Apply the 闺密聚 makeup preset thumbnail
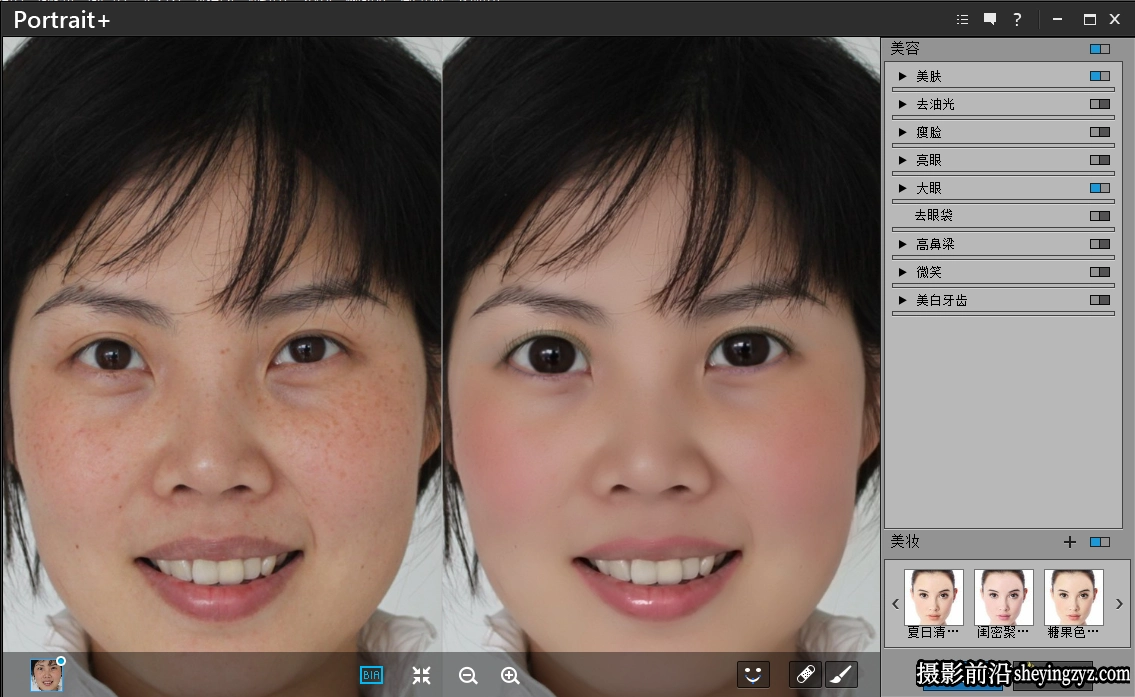This screenshot has height=697, width=1135. tap(1003, 597)
